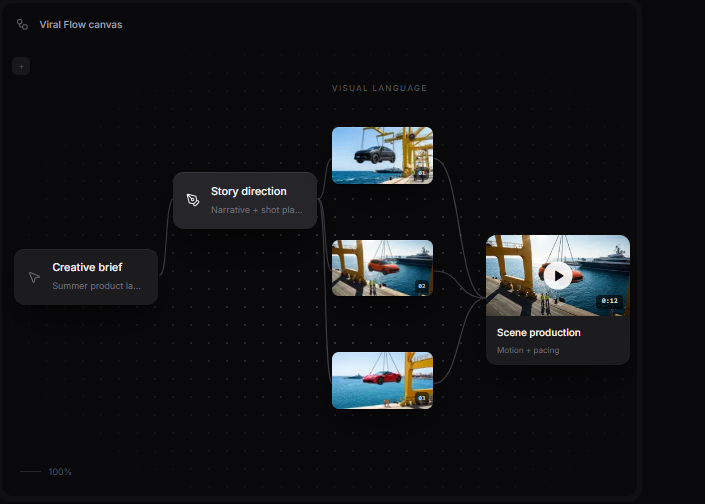The height and width of the screenshot is (504, 705).
Task: Open thumbnail 01 with black SUV
Action: tap(382, 156)
